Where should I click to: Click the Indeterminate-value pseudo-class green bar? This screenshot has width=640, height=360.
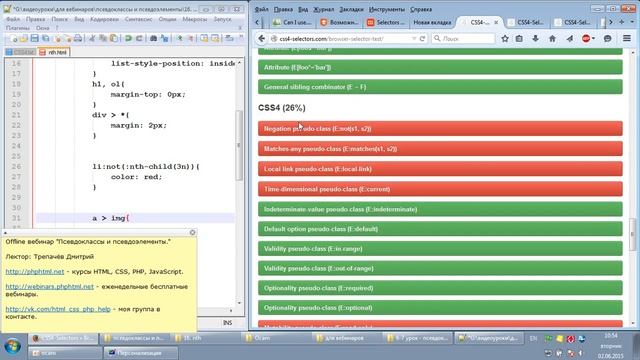(x=440, y=209)
